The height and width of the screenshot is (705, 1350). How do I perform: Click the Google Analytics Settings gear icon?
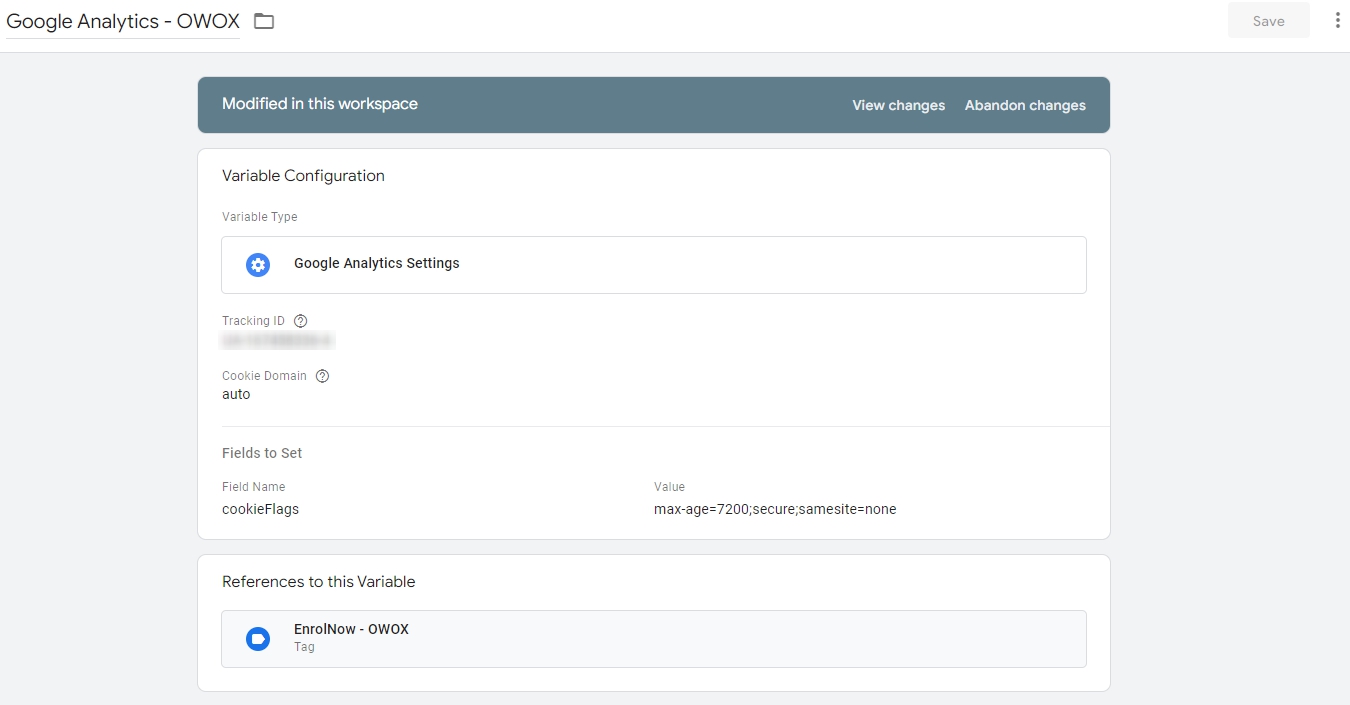point(258,264)
